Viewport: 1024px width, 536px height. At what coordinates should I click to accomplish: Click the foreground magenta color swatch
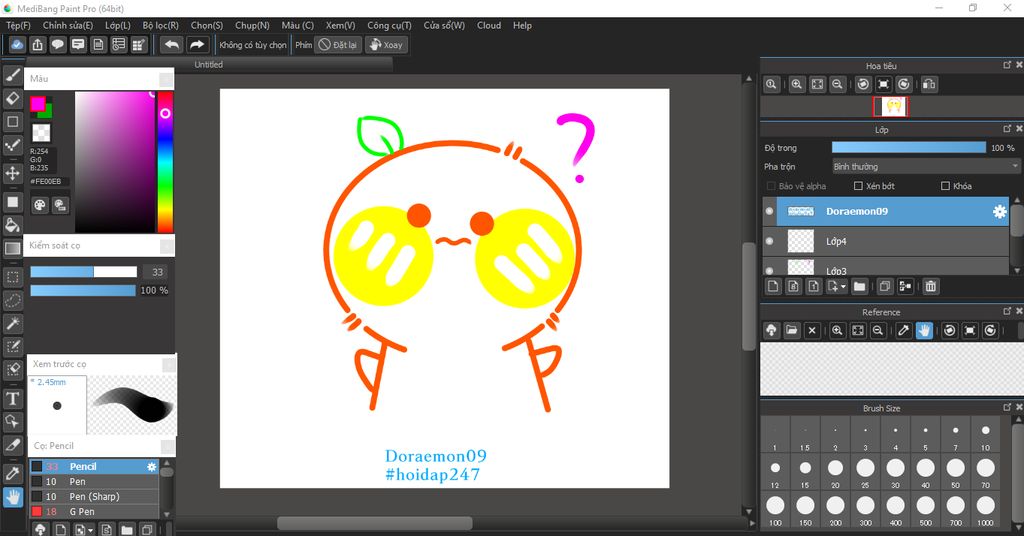click(37, 103)
